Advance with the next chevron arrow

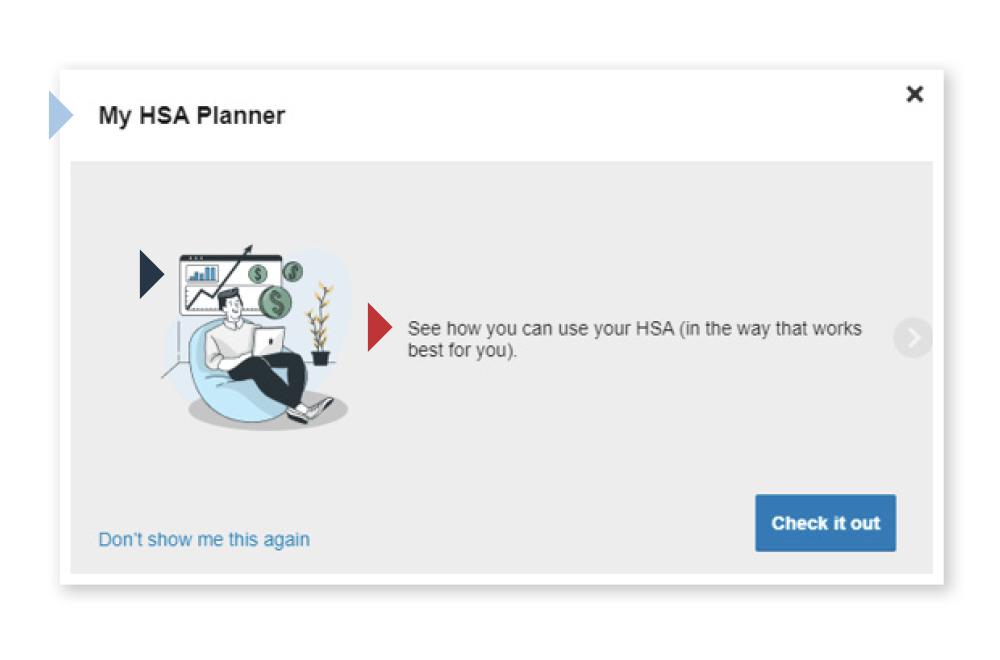click(x=913, y=337)
